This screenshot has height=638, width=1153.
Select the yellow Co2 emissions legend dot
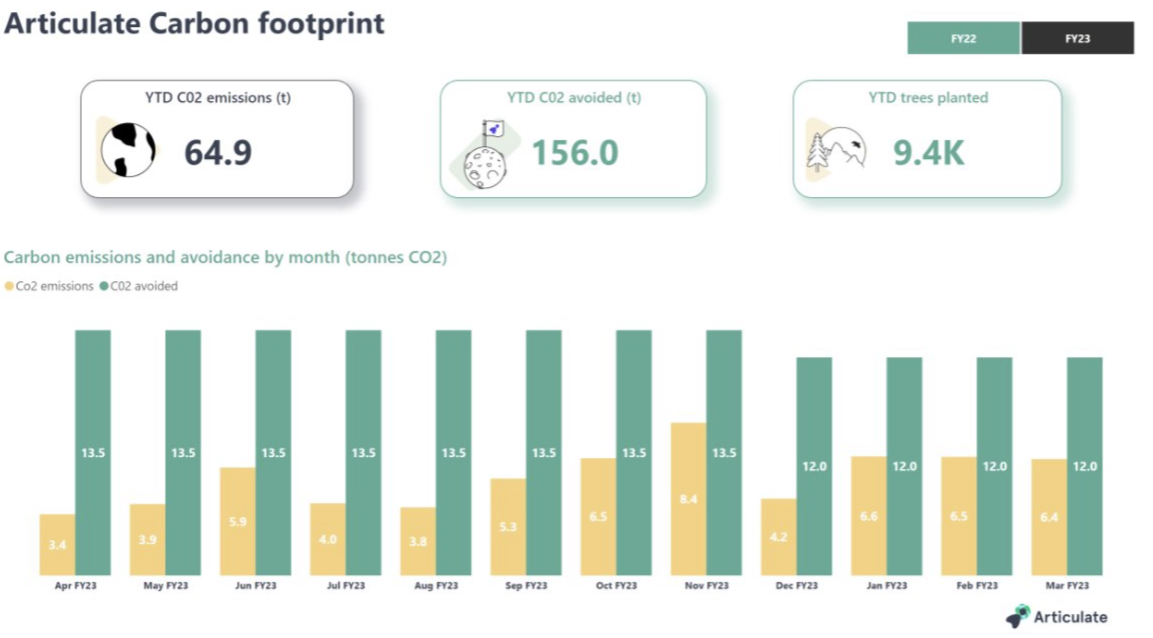pos(9,286)
